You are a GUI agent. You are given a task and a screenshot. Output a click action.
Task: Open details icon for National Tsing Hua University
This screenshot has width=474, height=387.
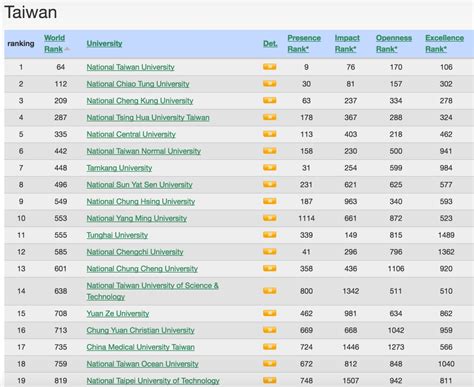(270, 117)
